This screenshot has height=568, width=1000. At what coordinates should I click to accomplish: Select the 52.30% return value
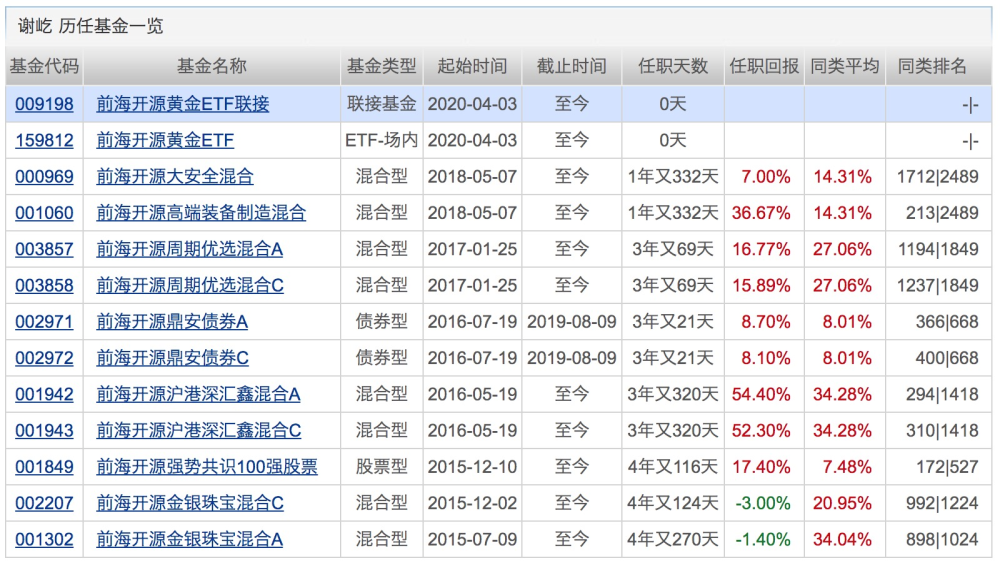(x=761, y=431)
